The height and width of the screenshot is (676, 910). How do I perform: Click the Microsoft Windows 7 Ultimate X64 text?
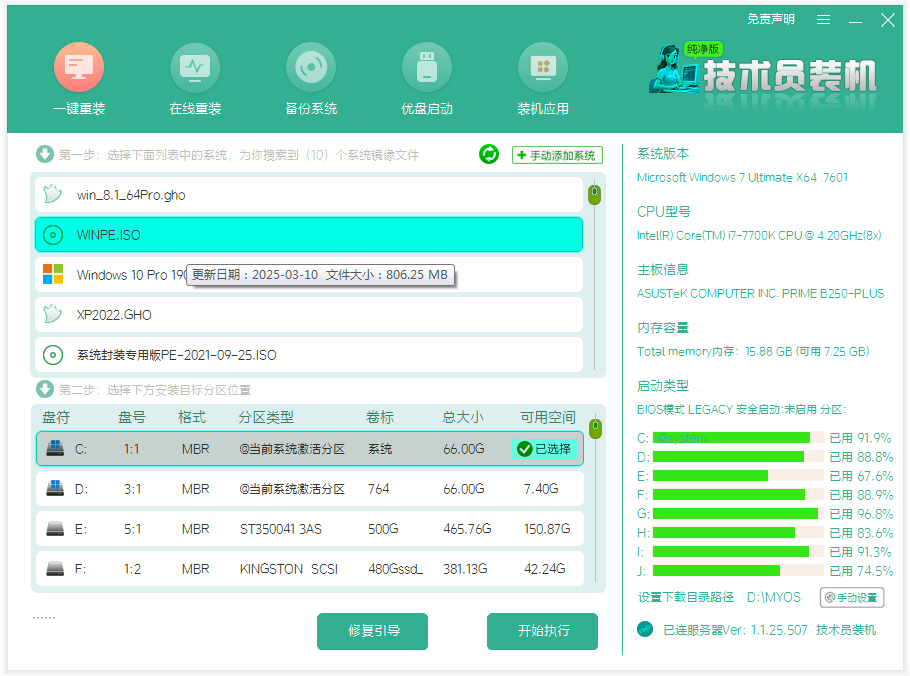click(742, 177)
